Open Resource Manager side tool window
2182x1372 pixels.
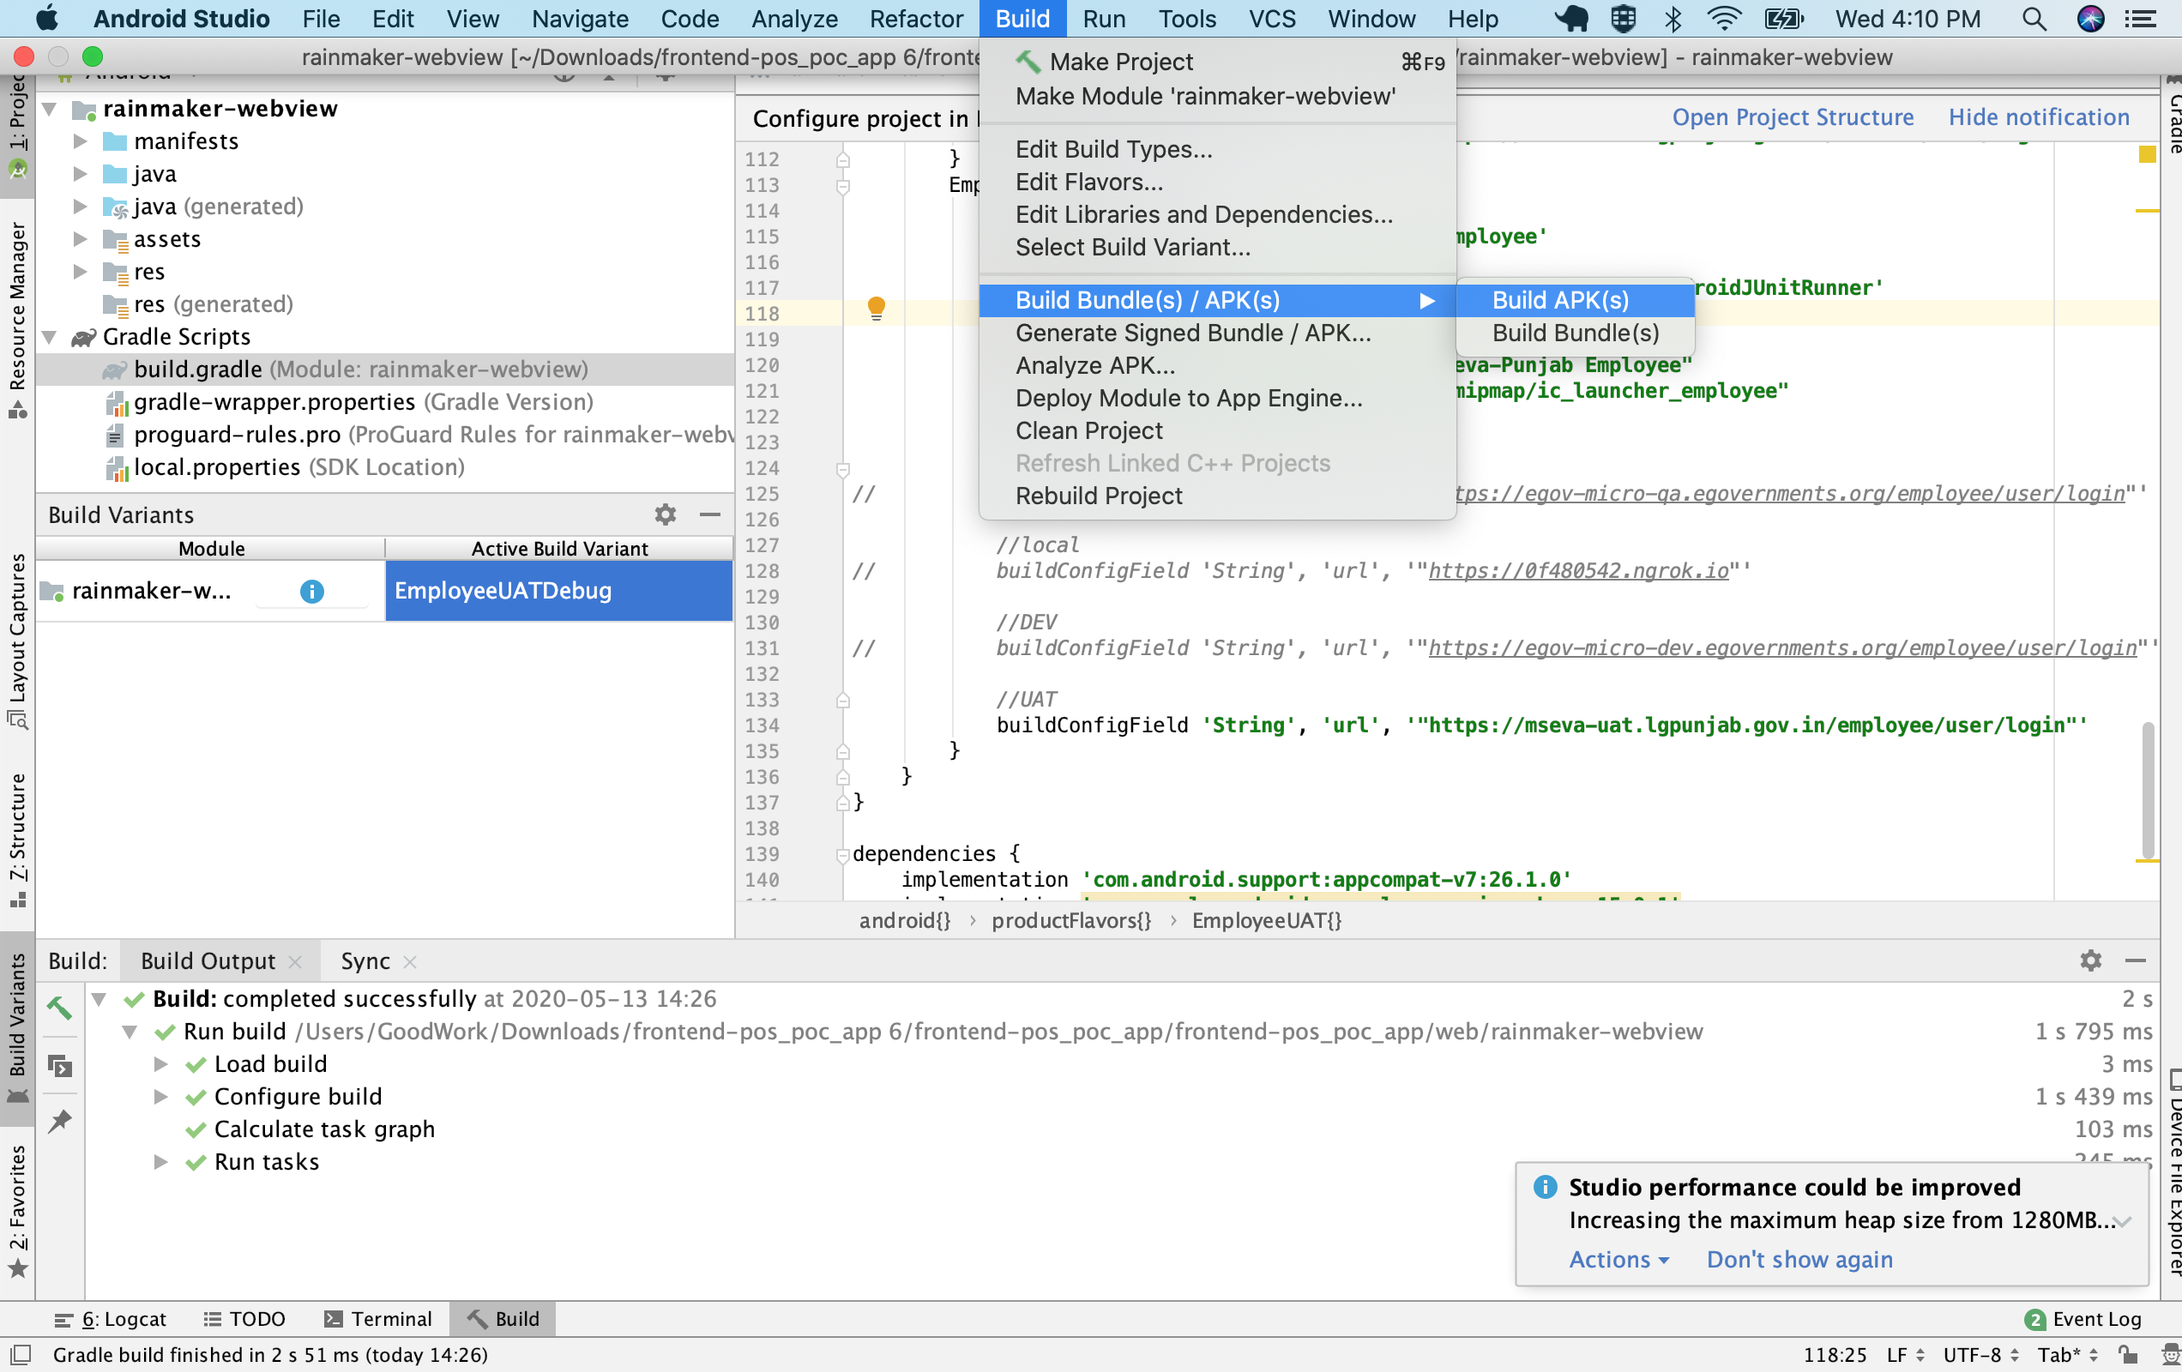click(17, 320)
